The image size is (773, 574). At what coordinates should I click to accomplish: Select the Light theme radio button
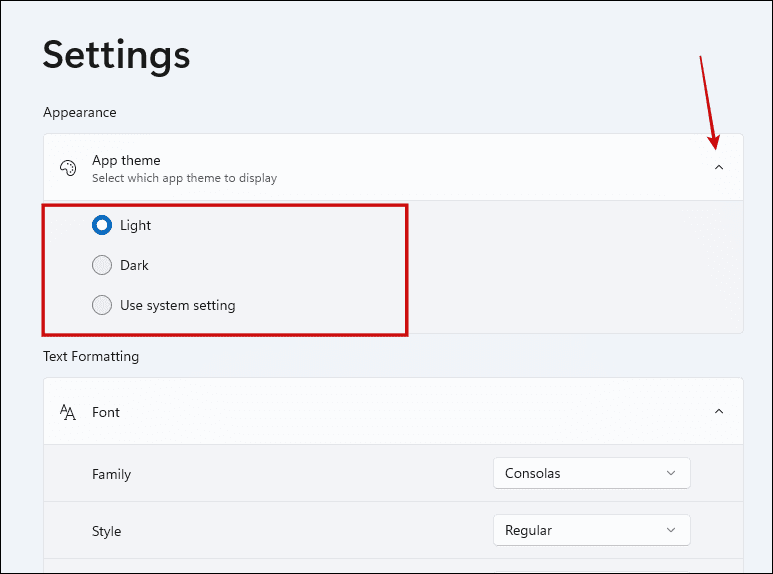pyautogui.click(x=102, y=225)
